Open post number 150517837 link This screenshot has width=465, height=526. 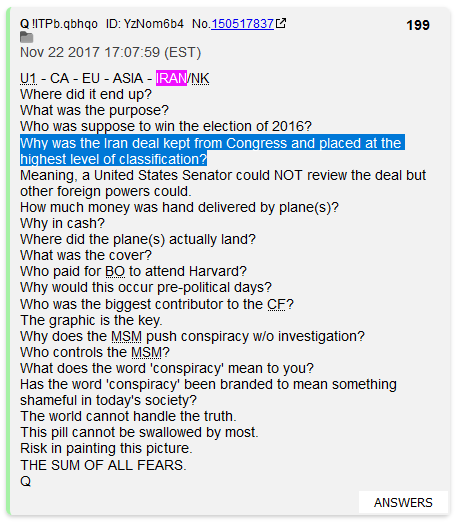pos(242,24)
